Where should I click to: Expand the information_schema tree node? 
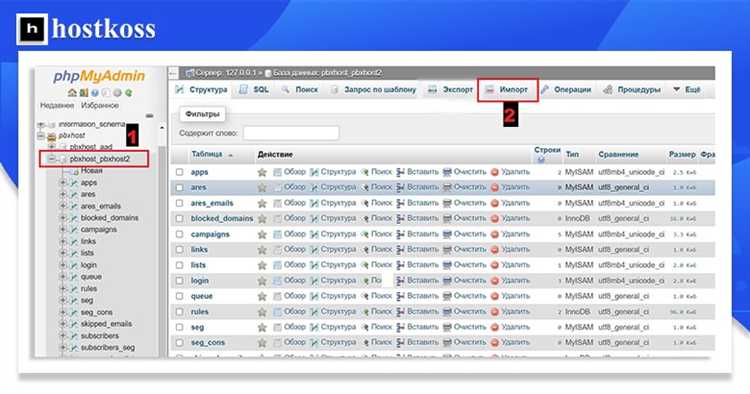pyautogui.click(x=41, y=124)
